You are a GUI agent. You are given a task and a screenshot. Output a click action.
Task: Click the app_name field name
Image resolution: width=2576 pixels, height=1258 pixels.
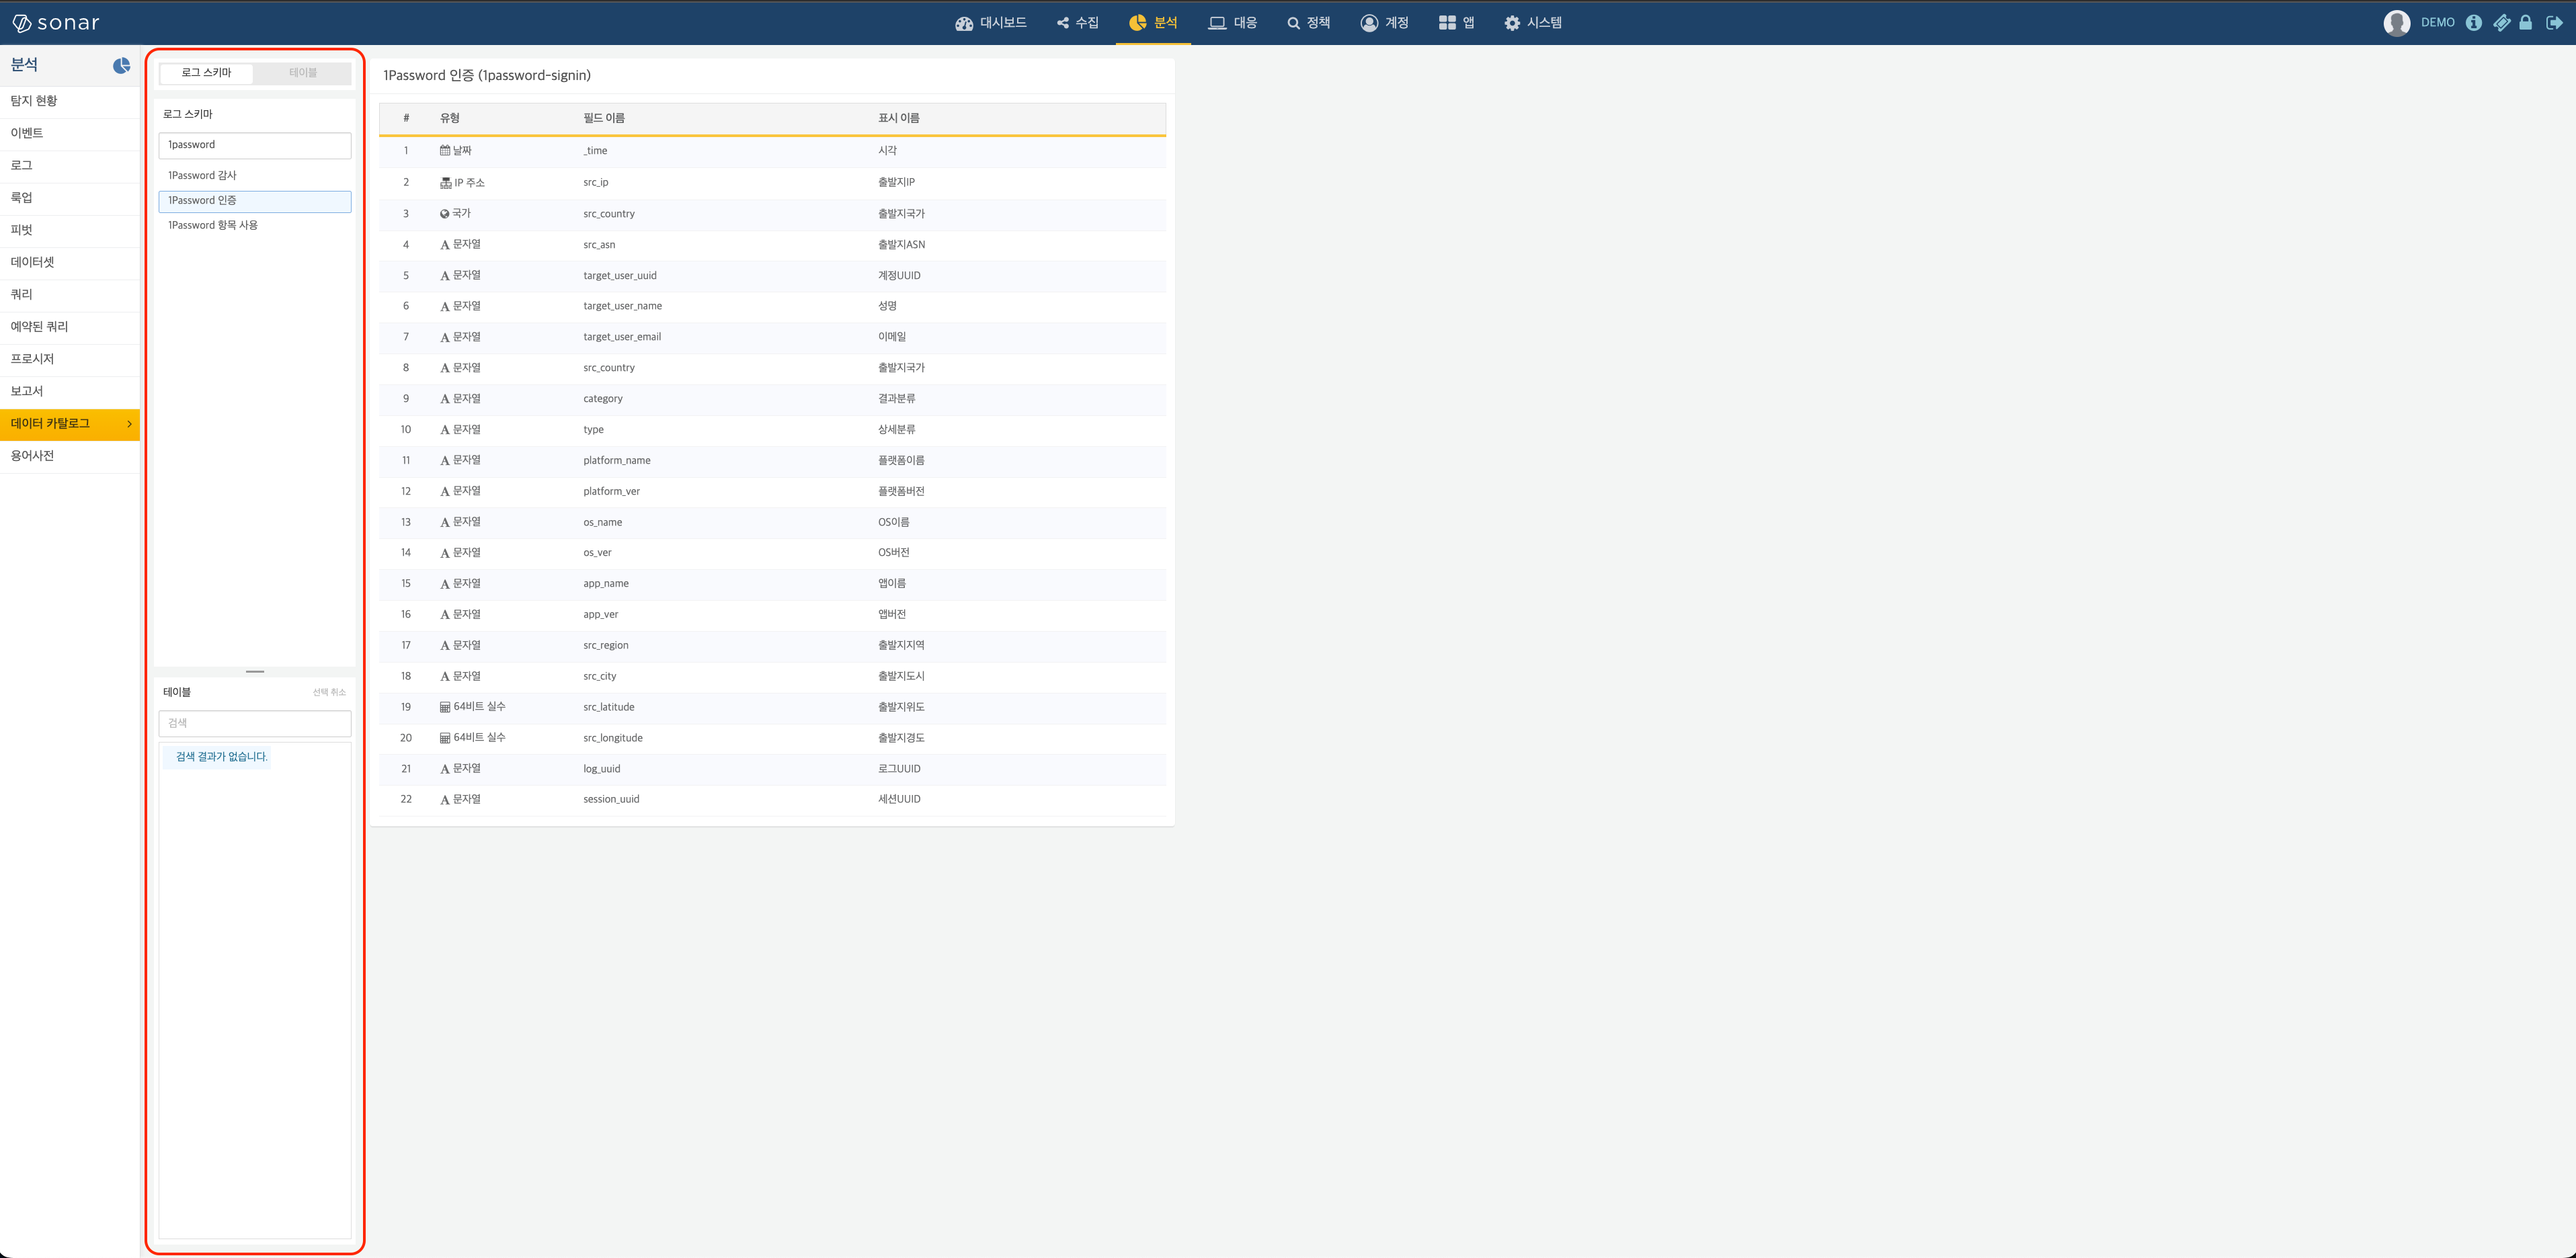tap(606, 584)
